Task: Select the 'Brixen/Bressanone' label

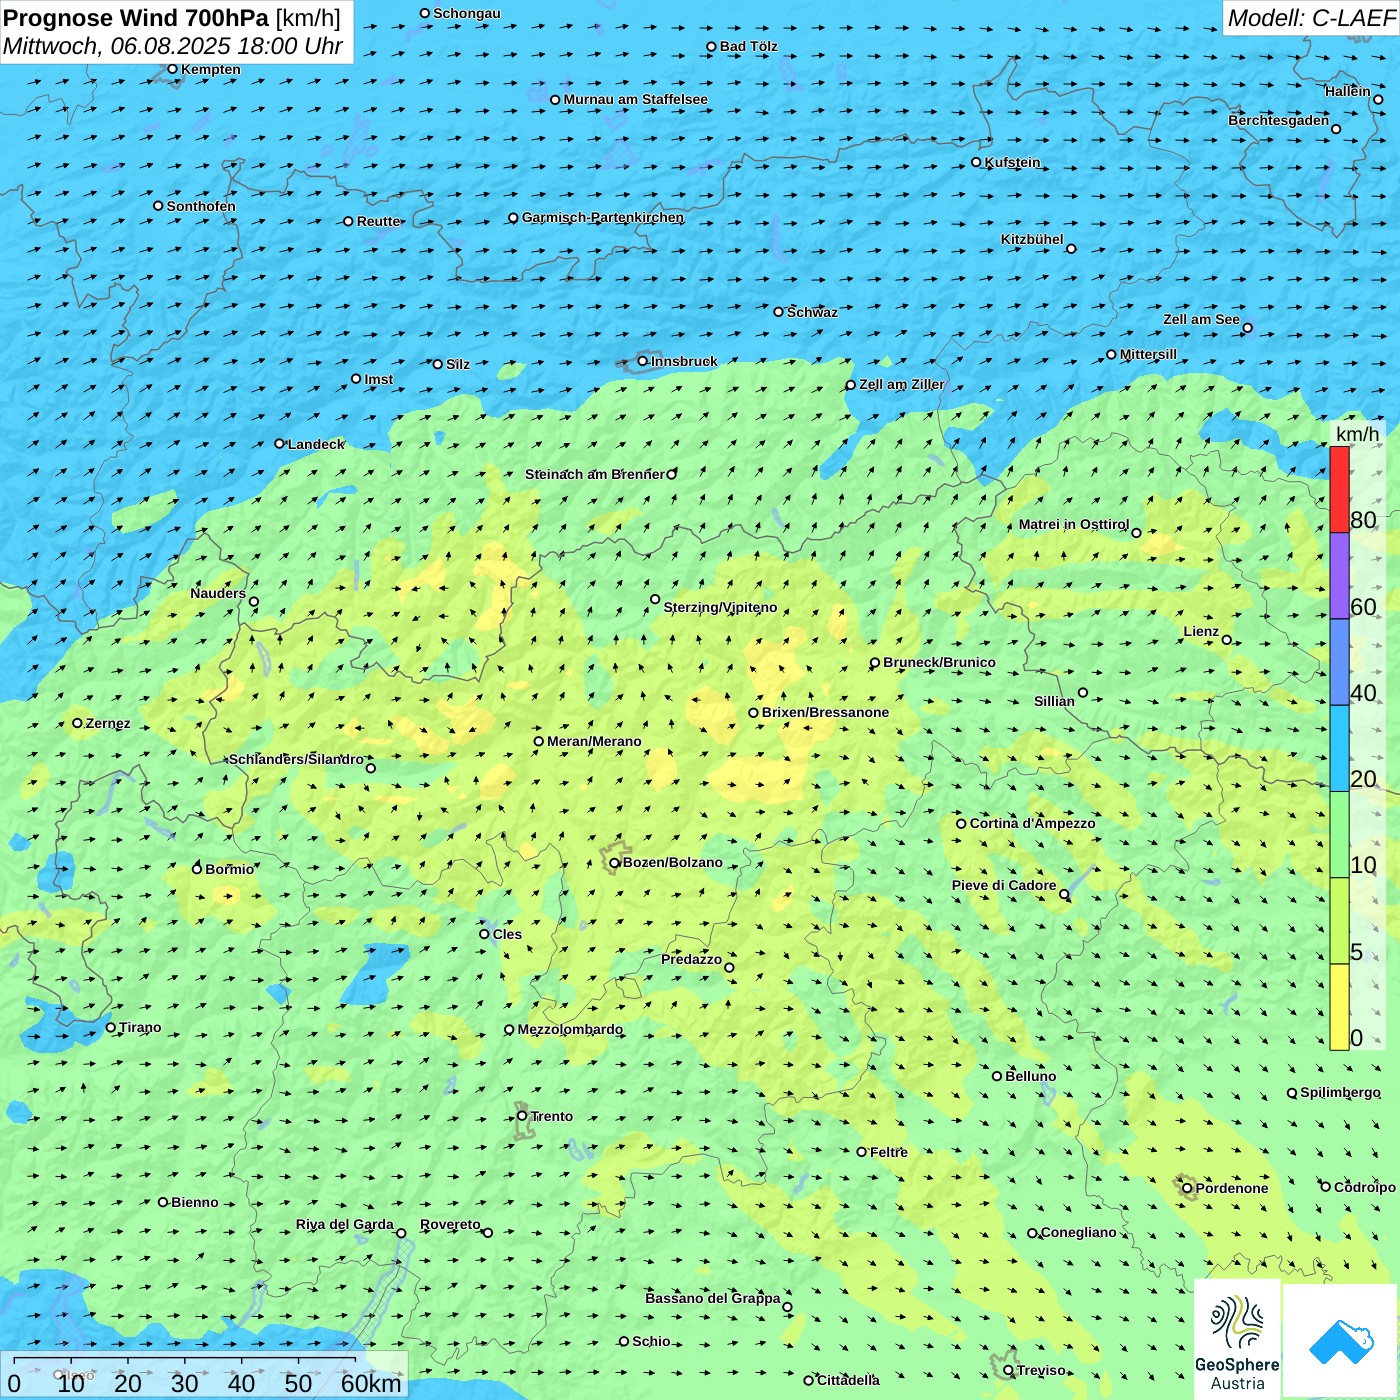Action: coord(825,712)
